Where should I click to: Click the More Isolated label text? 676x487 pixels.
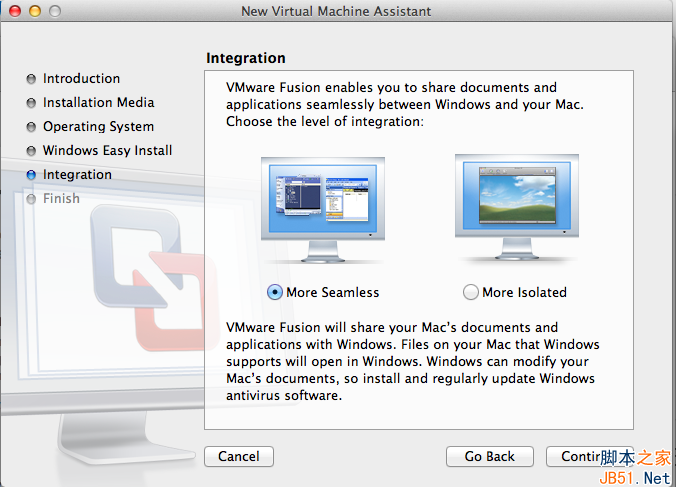(x=524, y=292)
